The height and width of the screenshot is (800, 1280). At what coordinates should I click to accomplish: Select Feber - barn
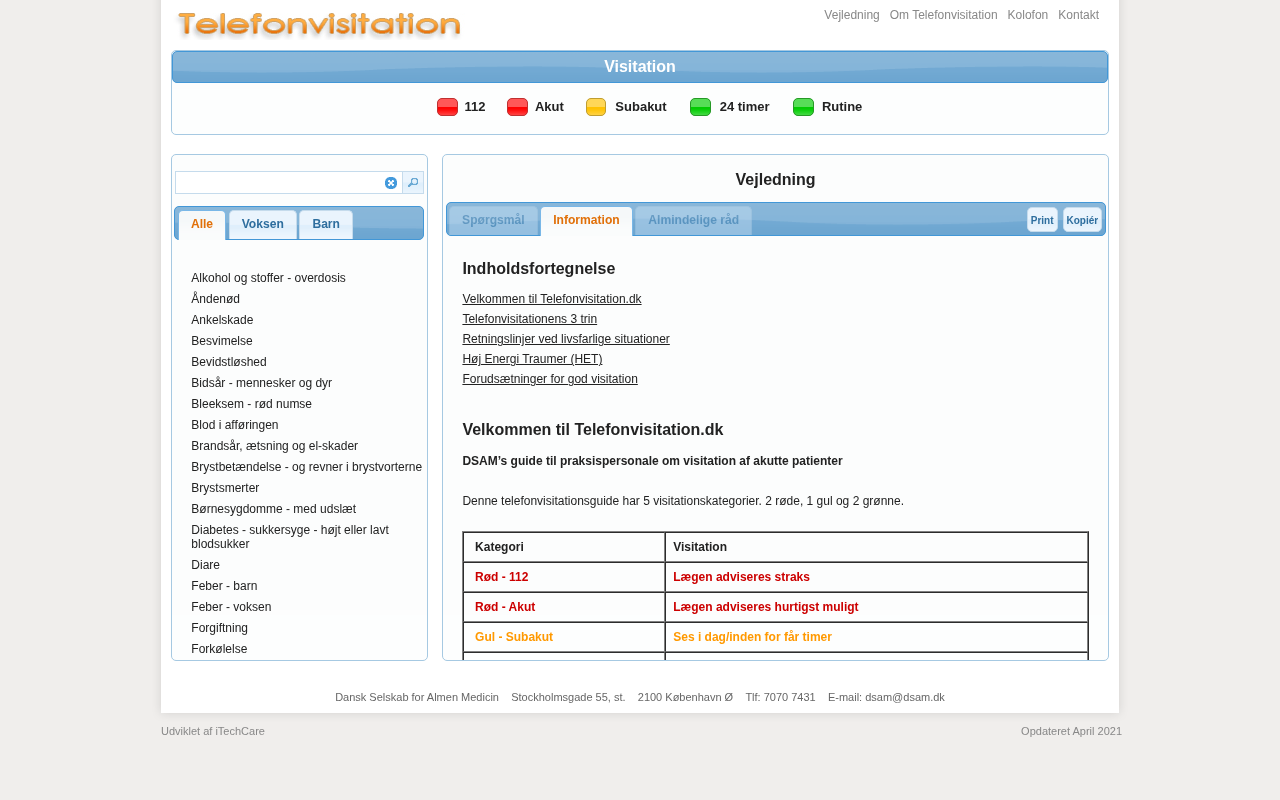(224, 586)
